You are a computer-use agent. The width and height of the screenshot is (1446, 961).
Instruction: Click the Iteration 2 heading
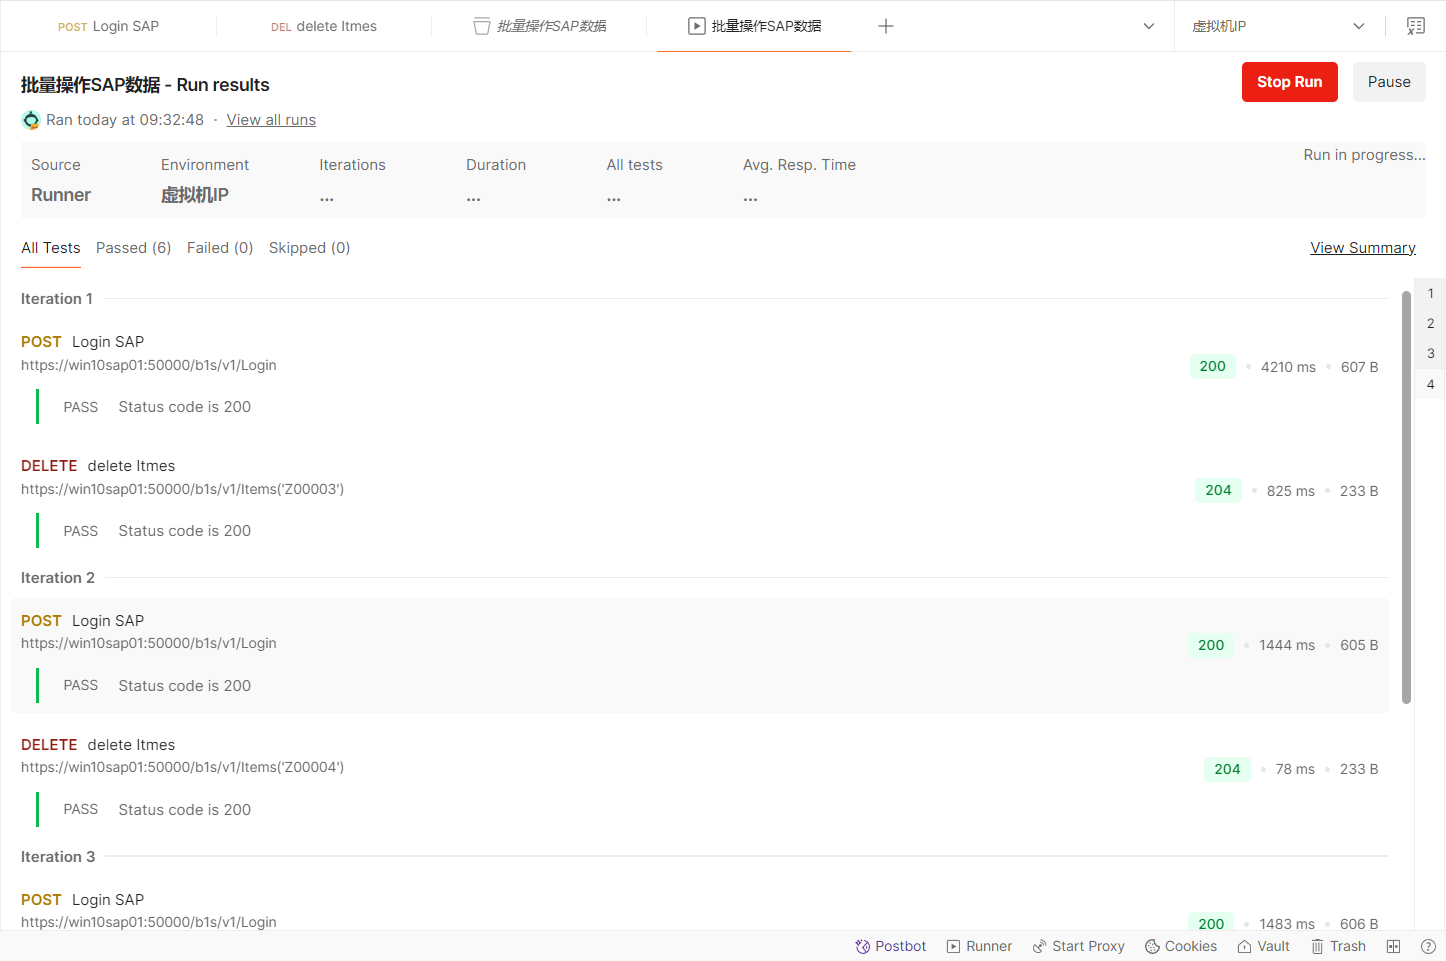[x=58, y=578]
